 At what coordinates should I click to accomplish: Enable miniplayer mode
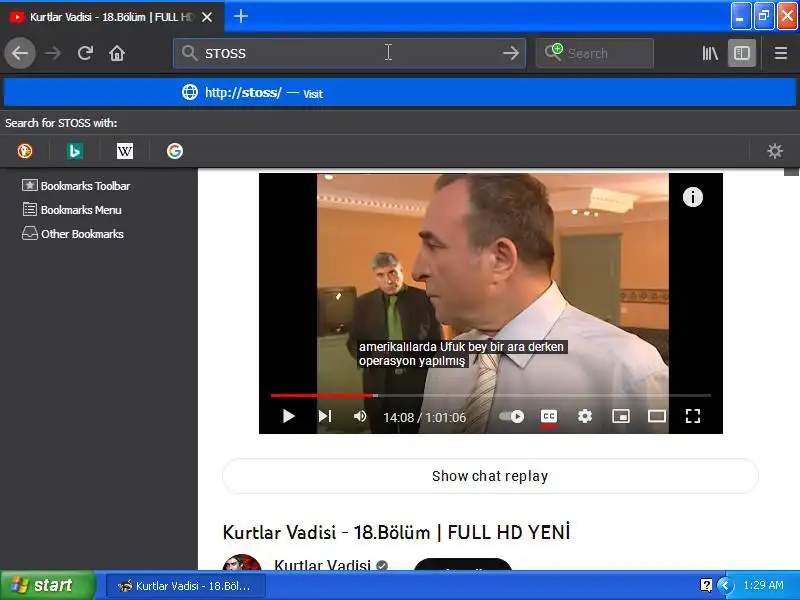coord(620,416)
